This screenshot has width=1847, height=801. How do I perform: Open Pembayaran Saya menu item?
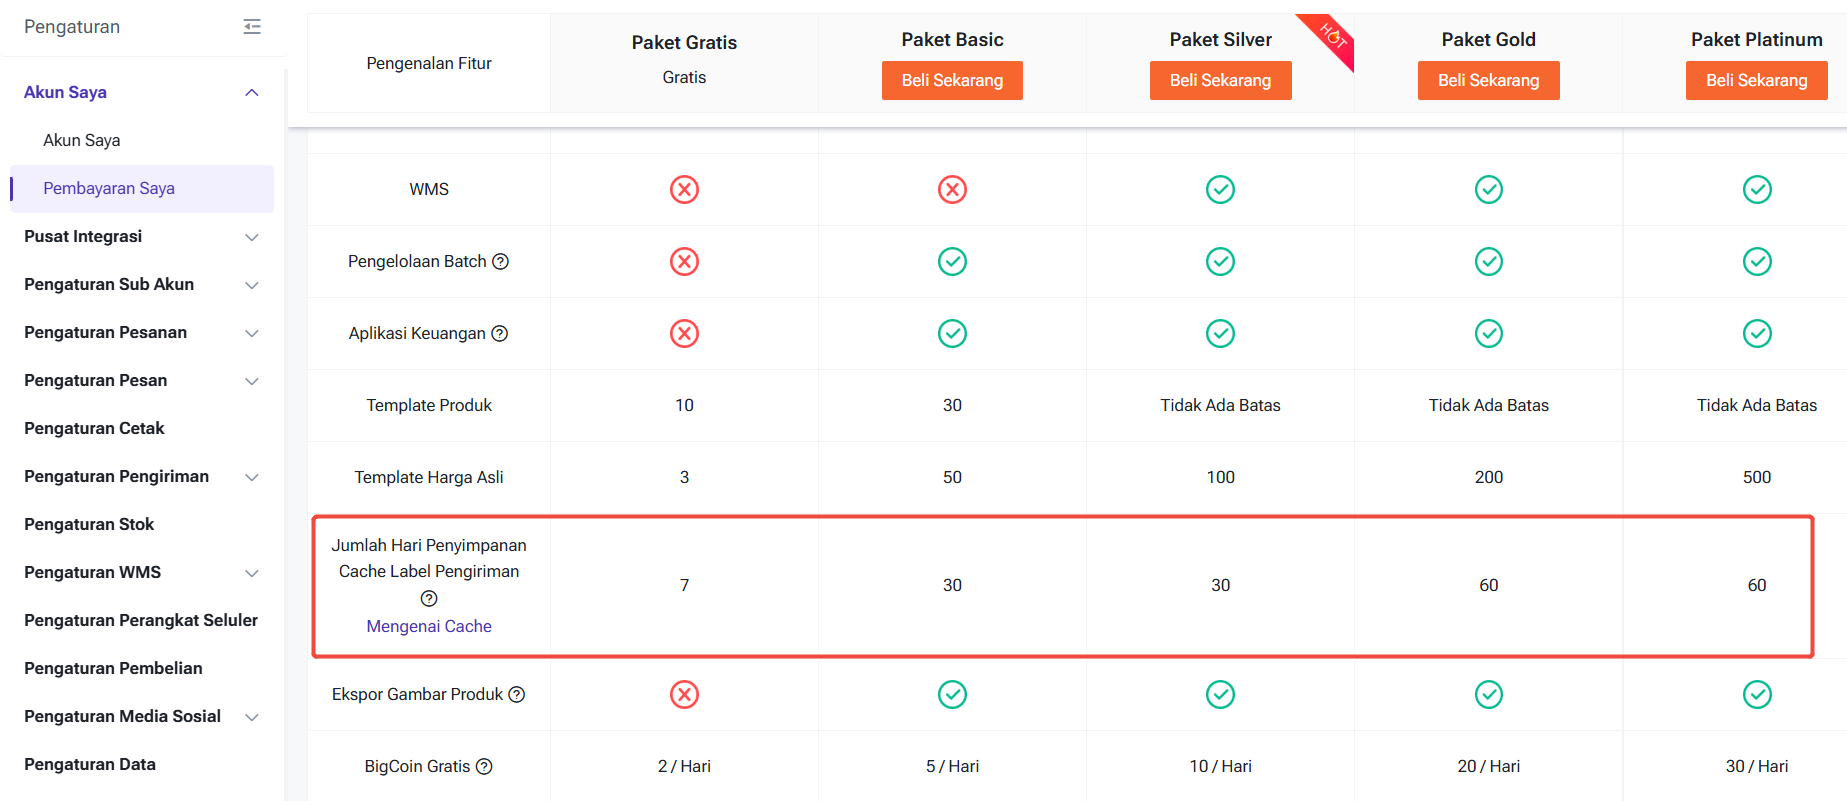tap(109, 188)
